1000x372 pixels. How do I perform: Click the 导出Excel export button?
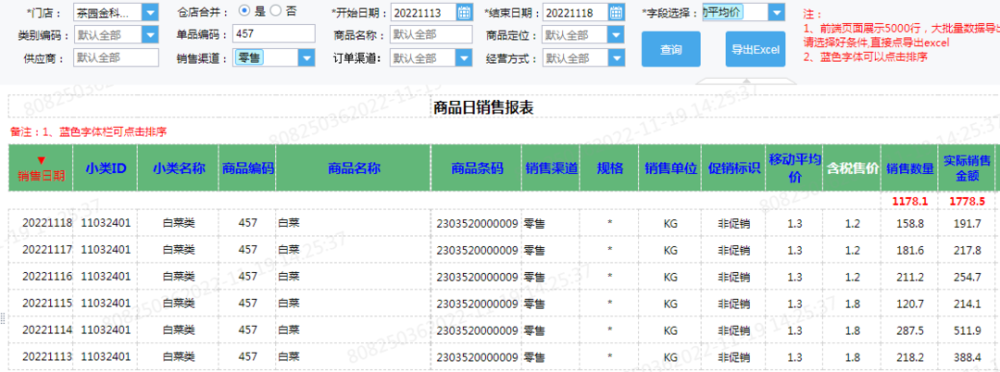(x=755, y=49)
